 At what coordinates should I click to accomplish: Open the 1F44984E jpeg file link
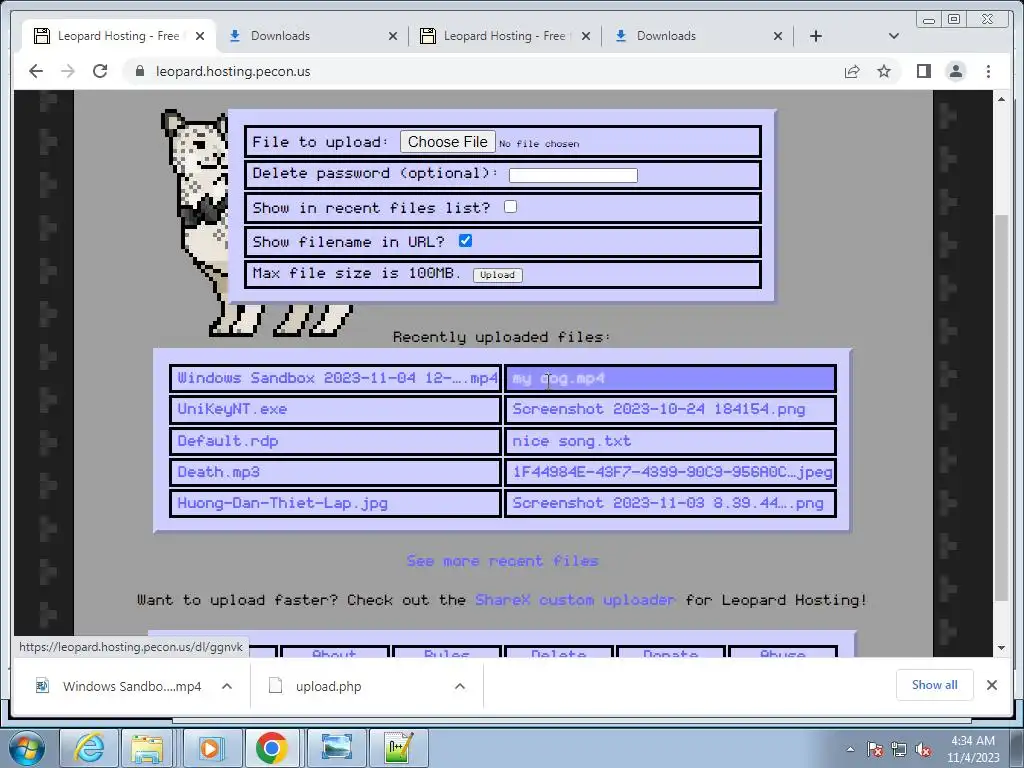click(x=670, y=472)
